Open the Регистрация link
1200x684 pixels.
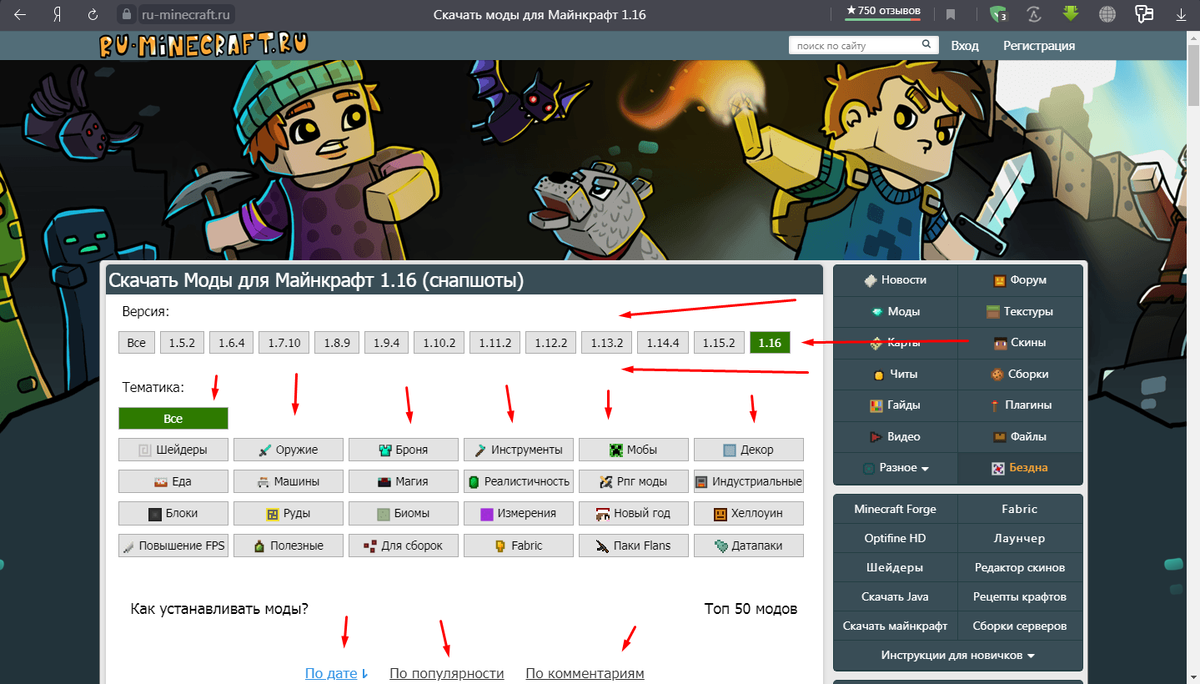pos(1039,45)
